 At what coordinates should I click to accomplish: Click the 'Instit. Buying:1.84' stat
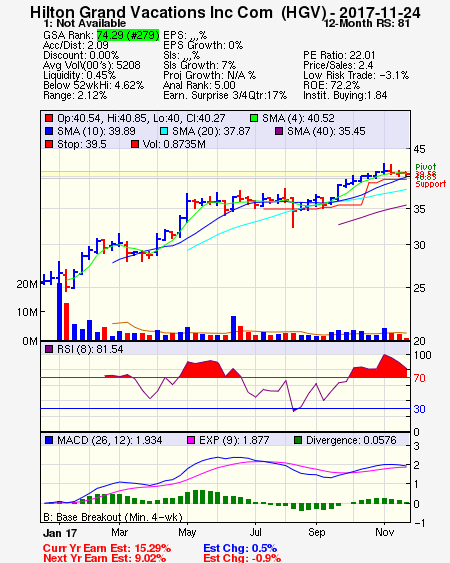[x=345, y=96]
